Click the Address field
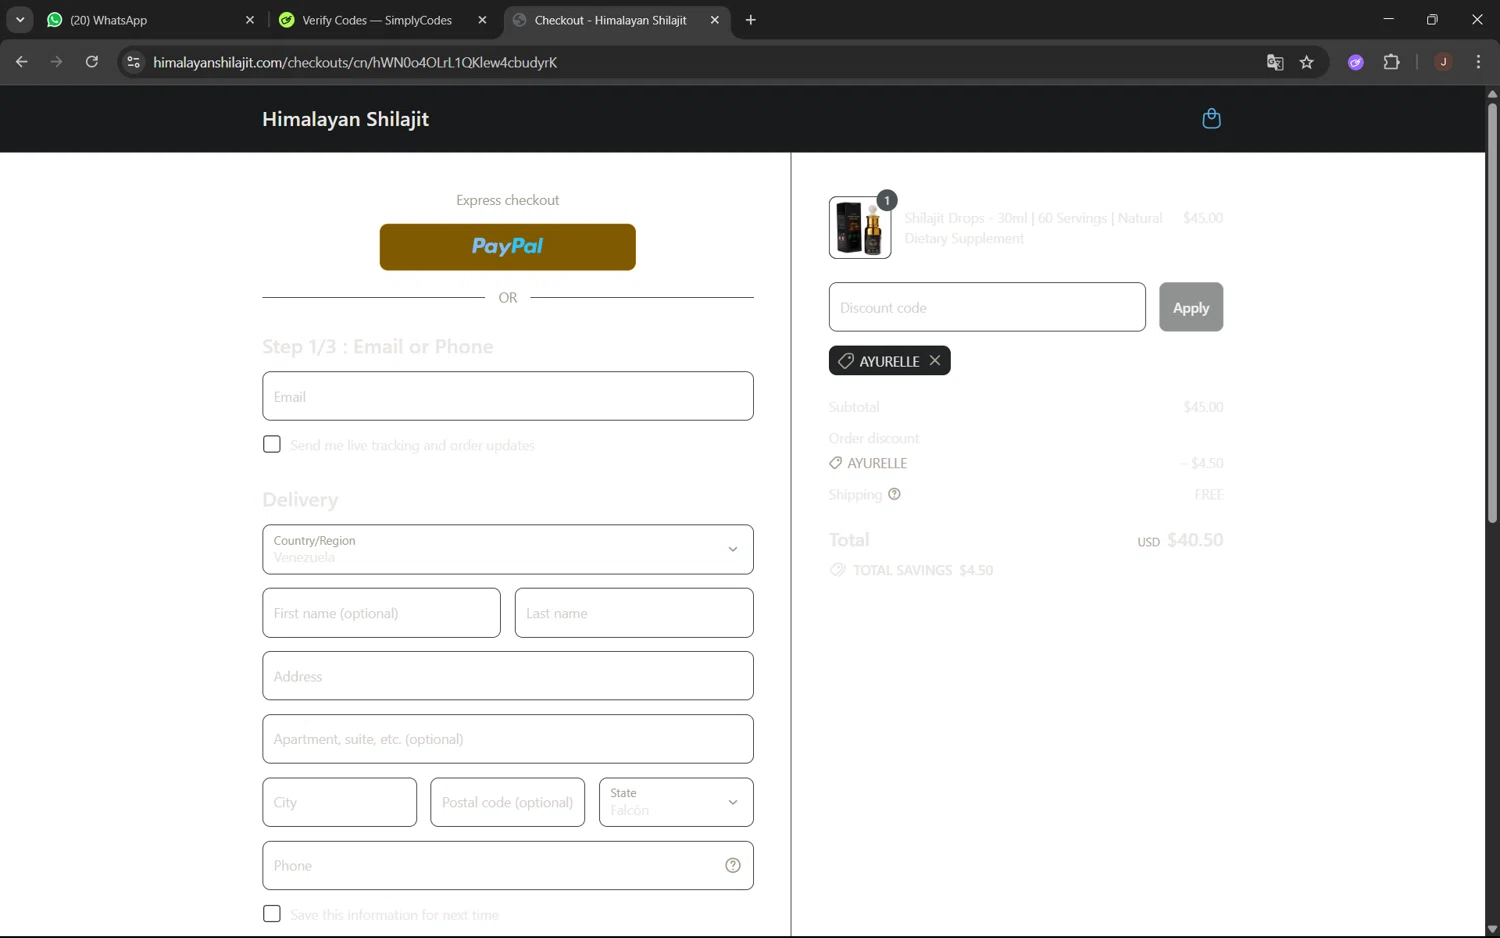The image size is (1500, 938). (x=508, y=676)
